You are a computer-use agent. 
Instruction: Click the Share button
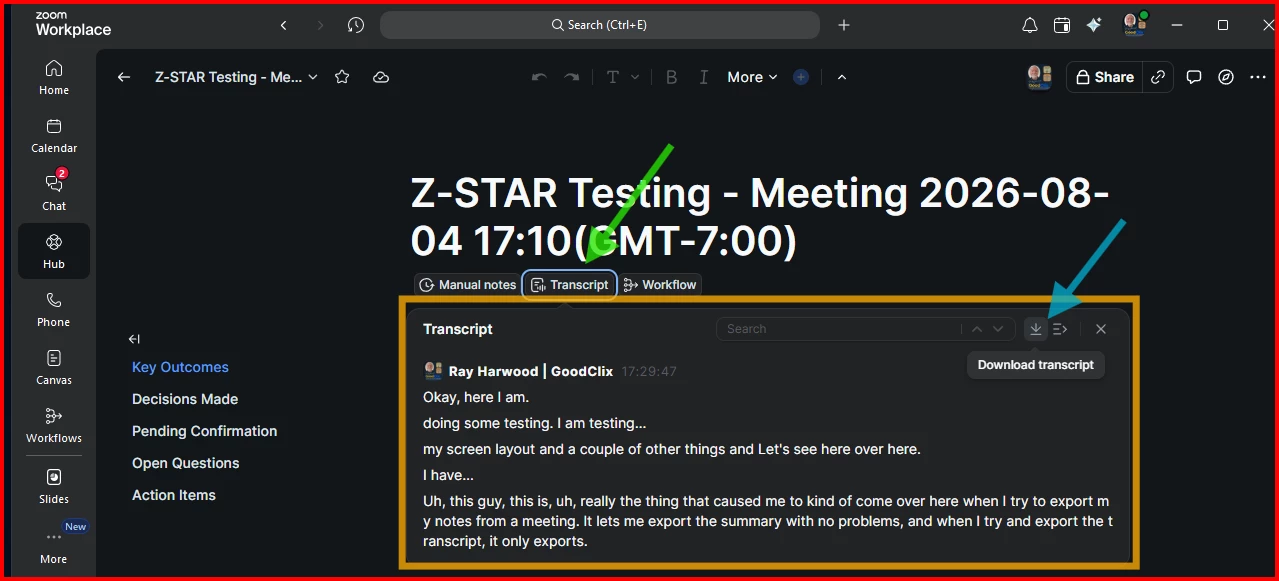point(1104,77)
